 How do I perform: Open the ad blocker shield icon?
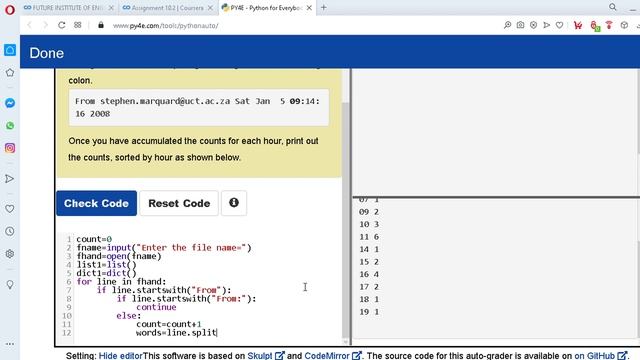coord(533,25)
